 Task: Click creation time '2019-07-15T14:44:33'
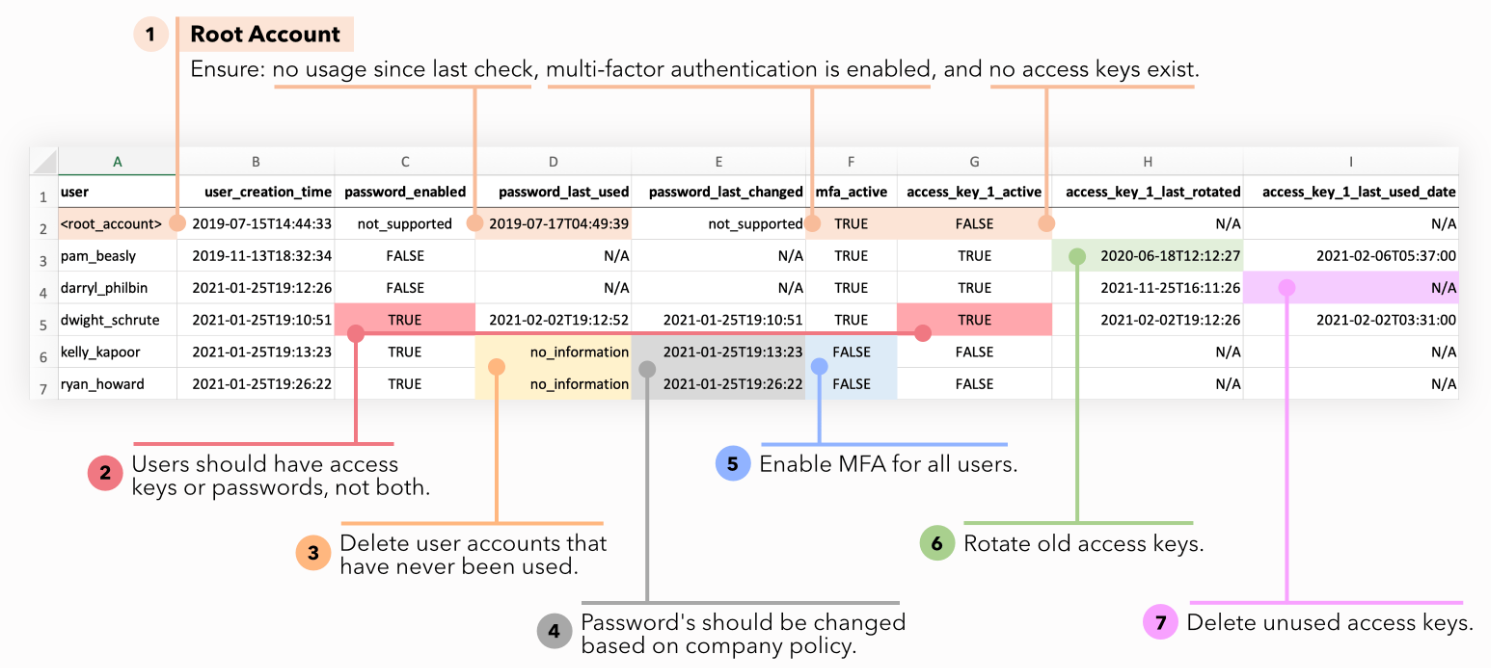(x=256, y=224)
